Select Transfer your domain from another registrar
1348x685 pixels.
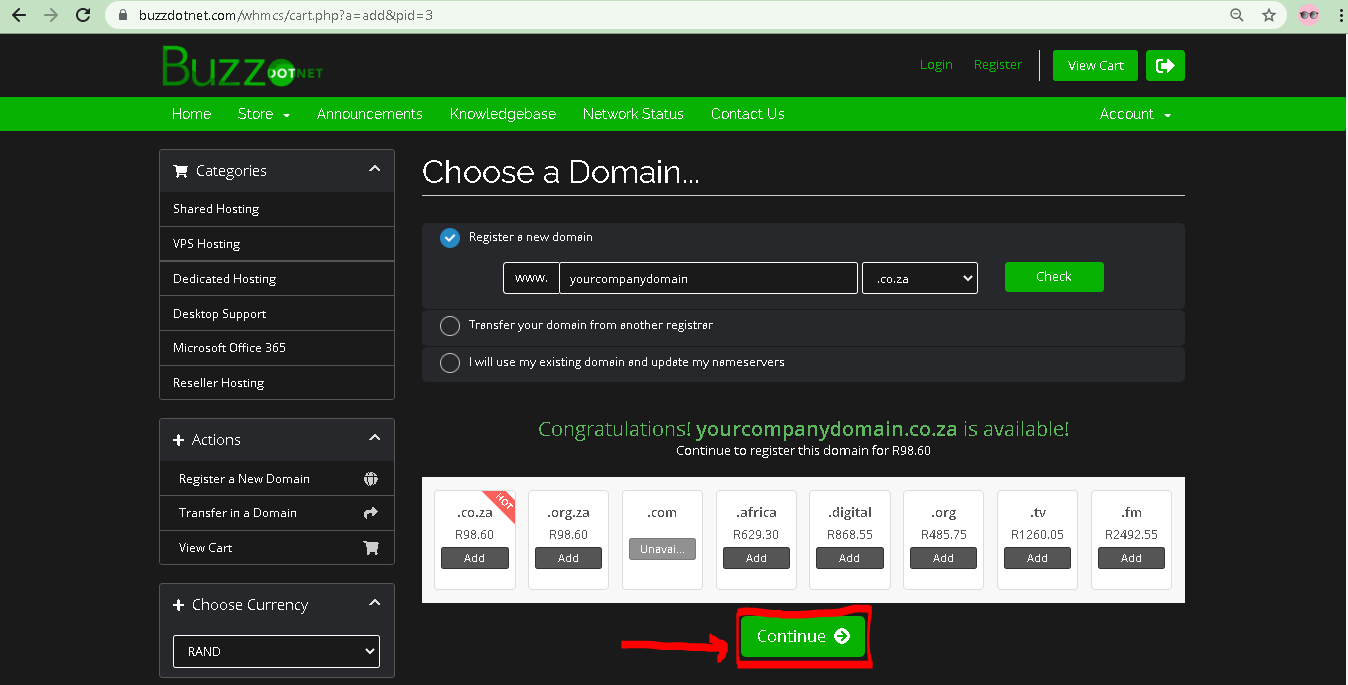[450, 326]
